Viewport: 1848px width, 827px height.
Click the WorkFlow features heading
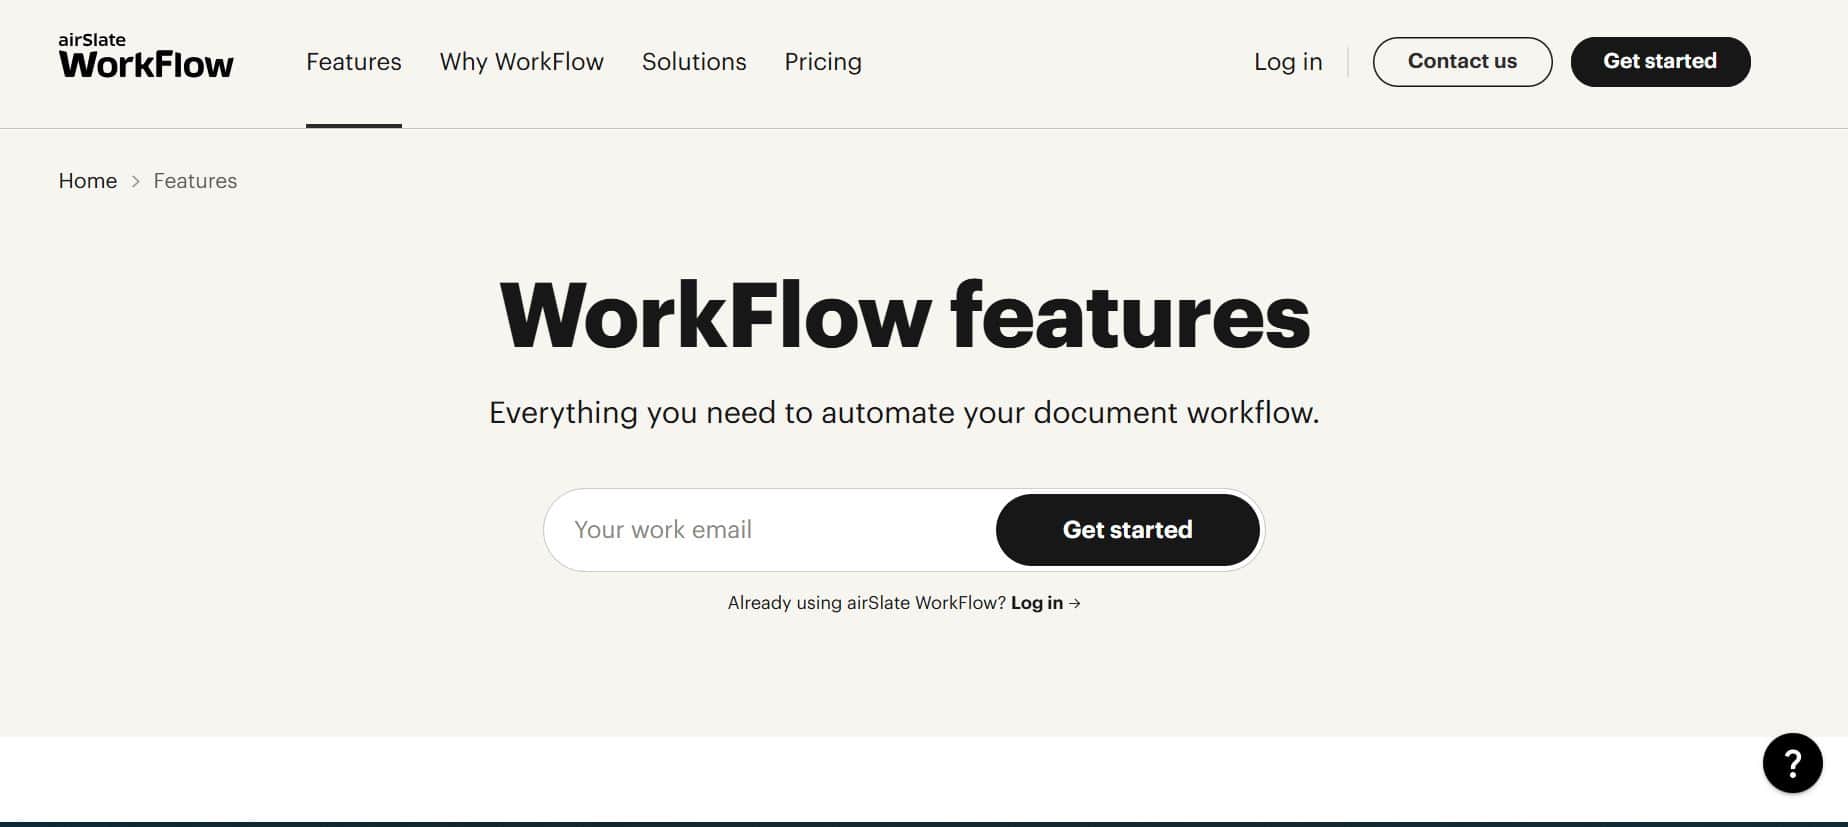pyautogui.click(x=904, y=315)
